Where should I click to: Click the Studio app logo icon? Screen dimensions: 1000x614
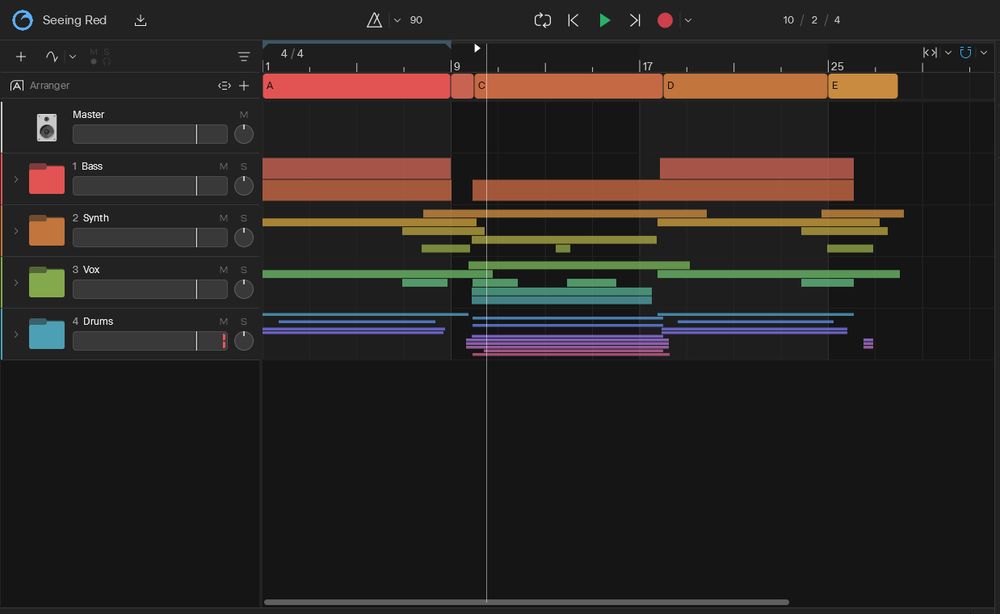(x=22, y=20)
